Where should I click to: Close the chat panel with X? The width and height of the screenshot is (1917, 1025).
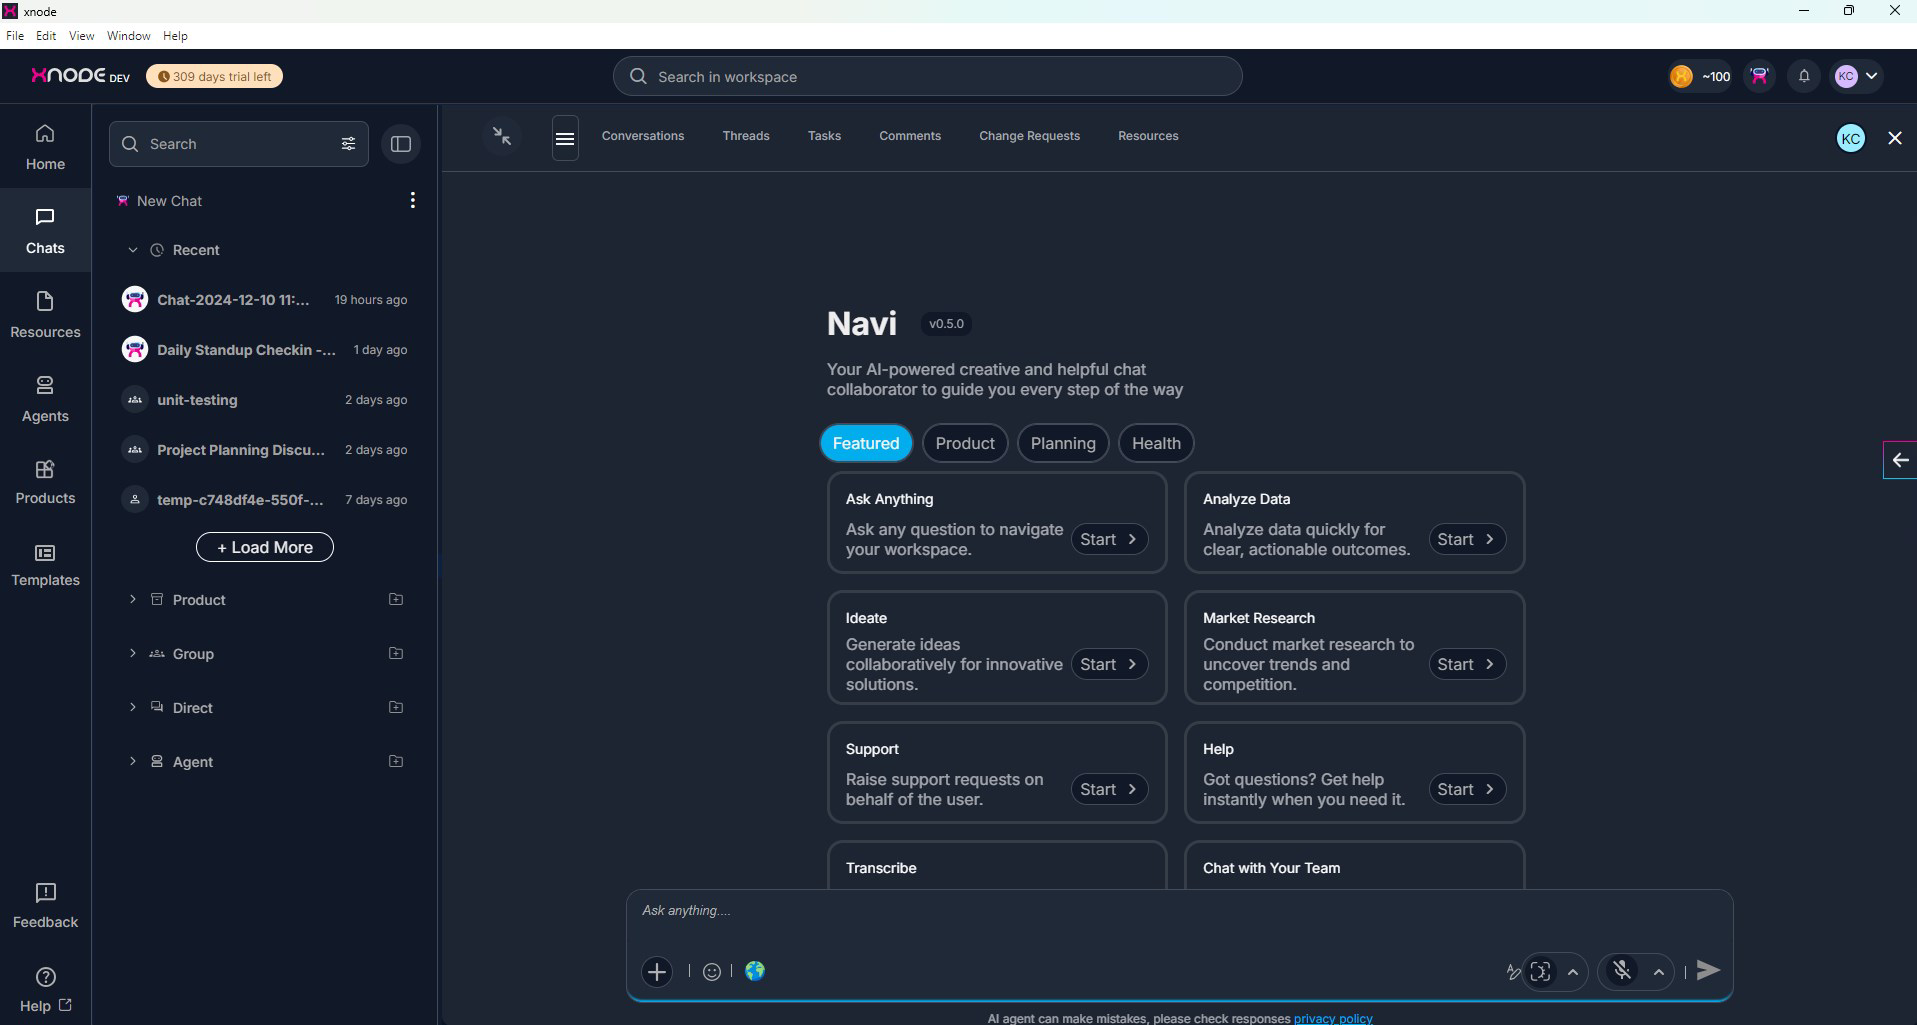(x=1895, y=138)
